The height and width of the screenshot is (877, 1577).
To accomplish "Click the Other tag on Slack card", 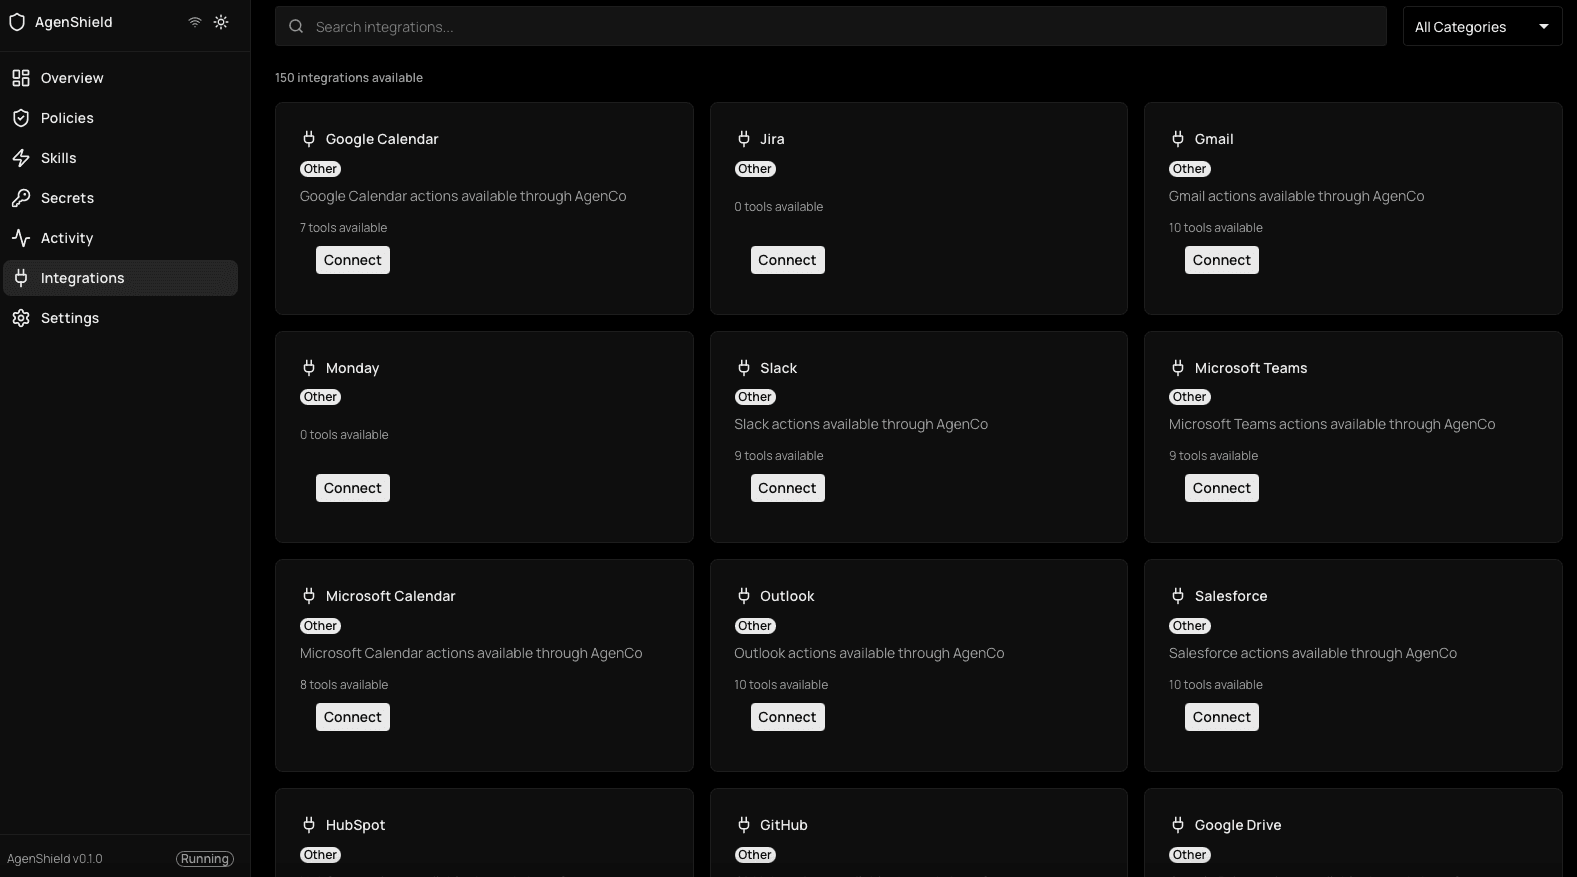I will [x=755, y=397].
